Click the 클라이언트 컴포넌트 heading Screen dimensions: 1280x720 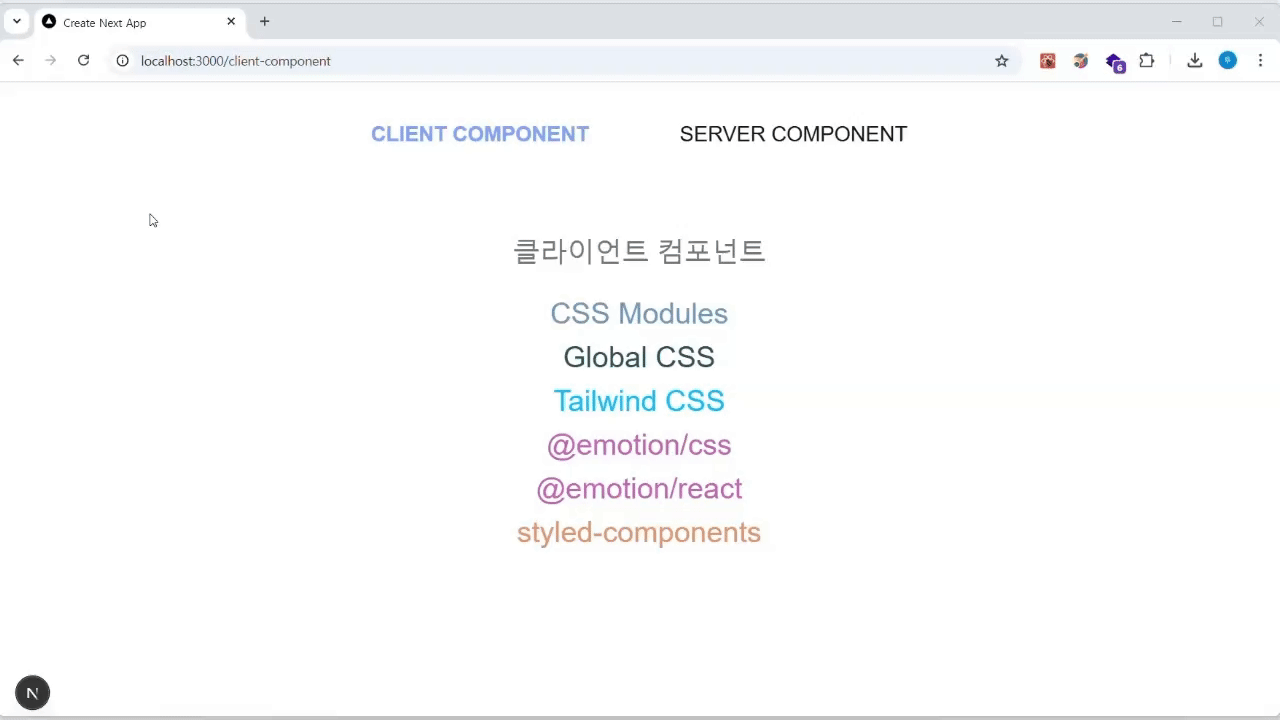pyautogui.click(x=639, y=251)
